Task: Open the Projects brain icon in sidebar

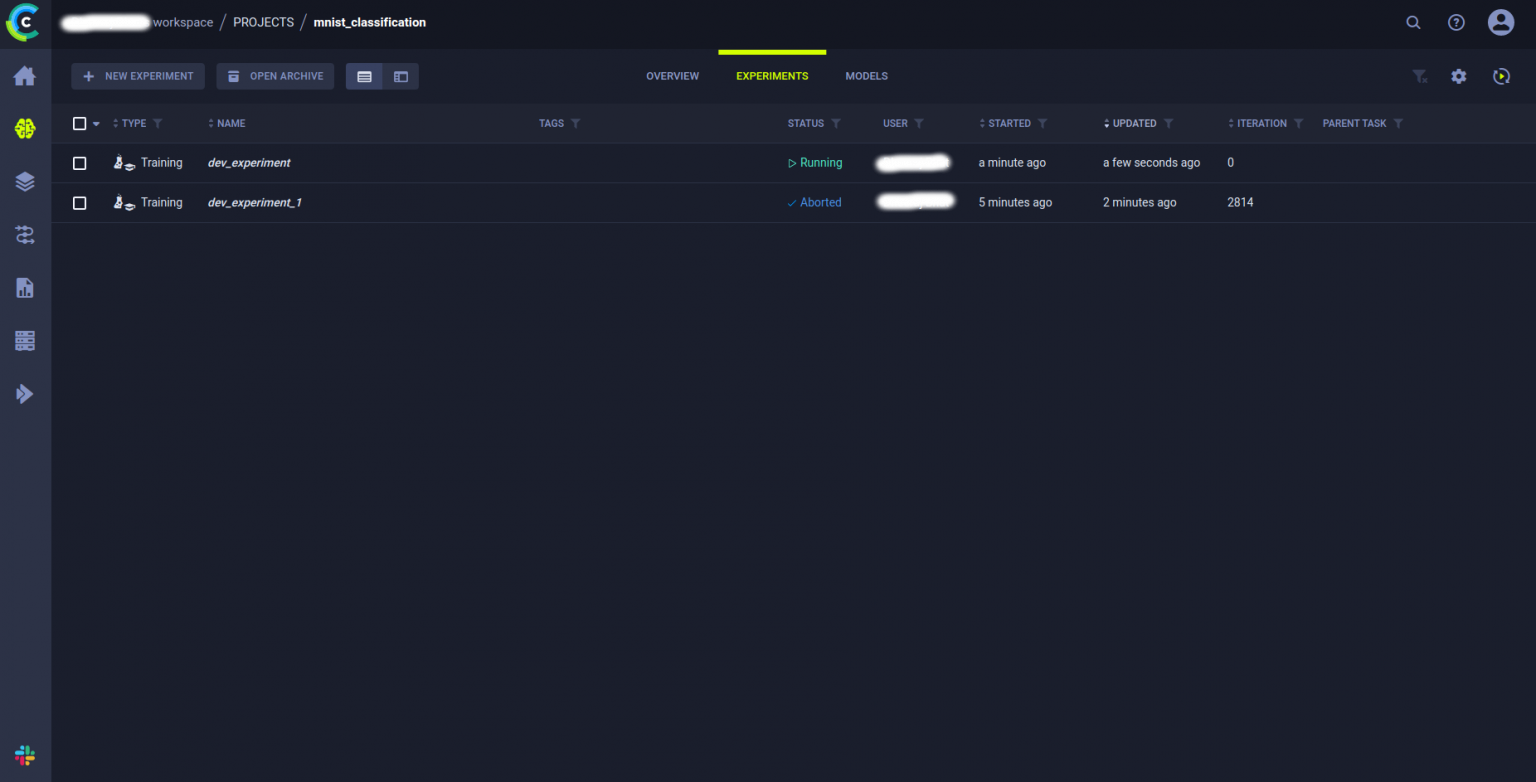Action: click(25, 128)
